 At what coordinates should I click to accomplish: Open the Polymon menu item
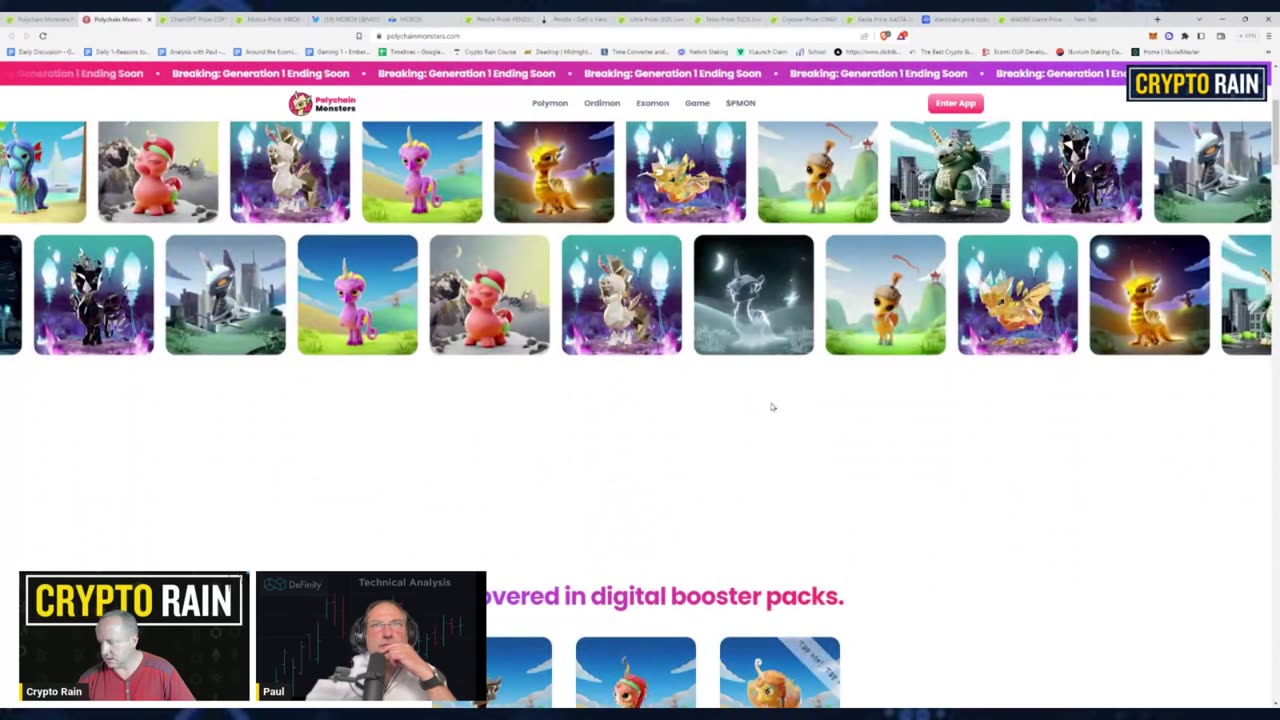click(x=550, y=103)
